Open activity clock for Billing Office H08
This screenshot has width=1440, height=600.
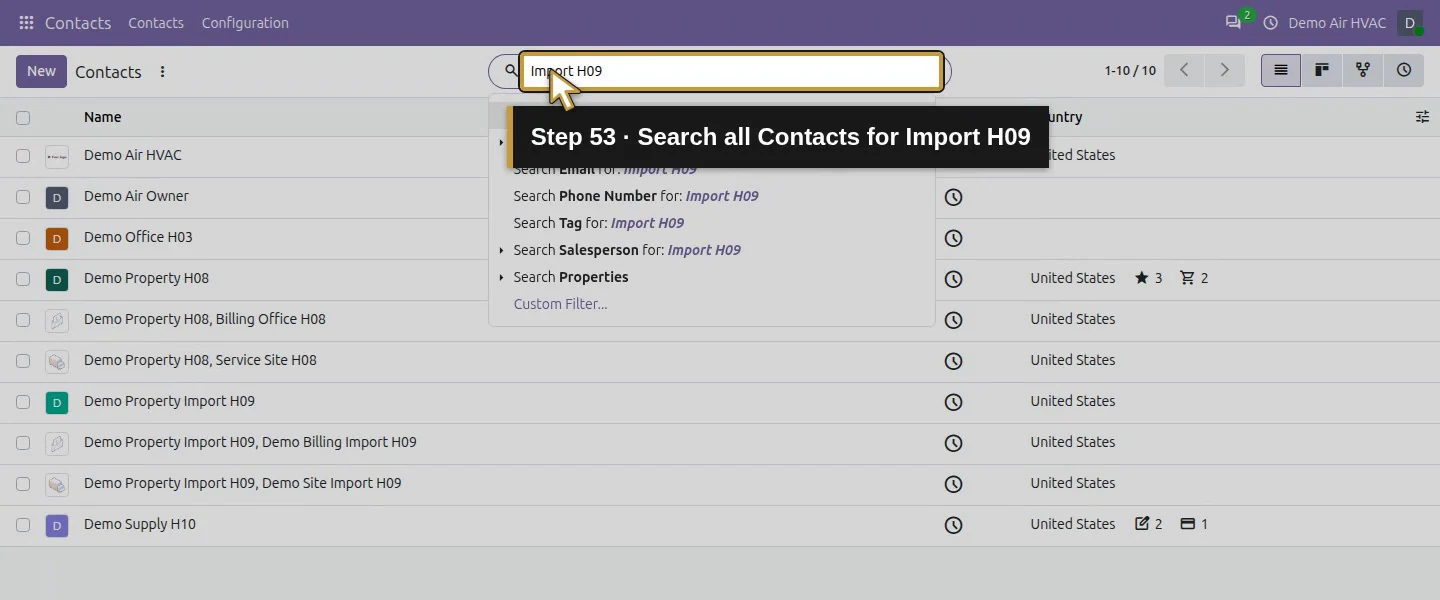click(x=953, y=320)
